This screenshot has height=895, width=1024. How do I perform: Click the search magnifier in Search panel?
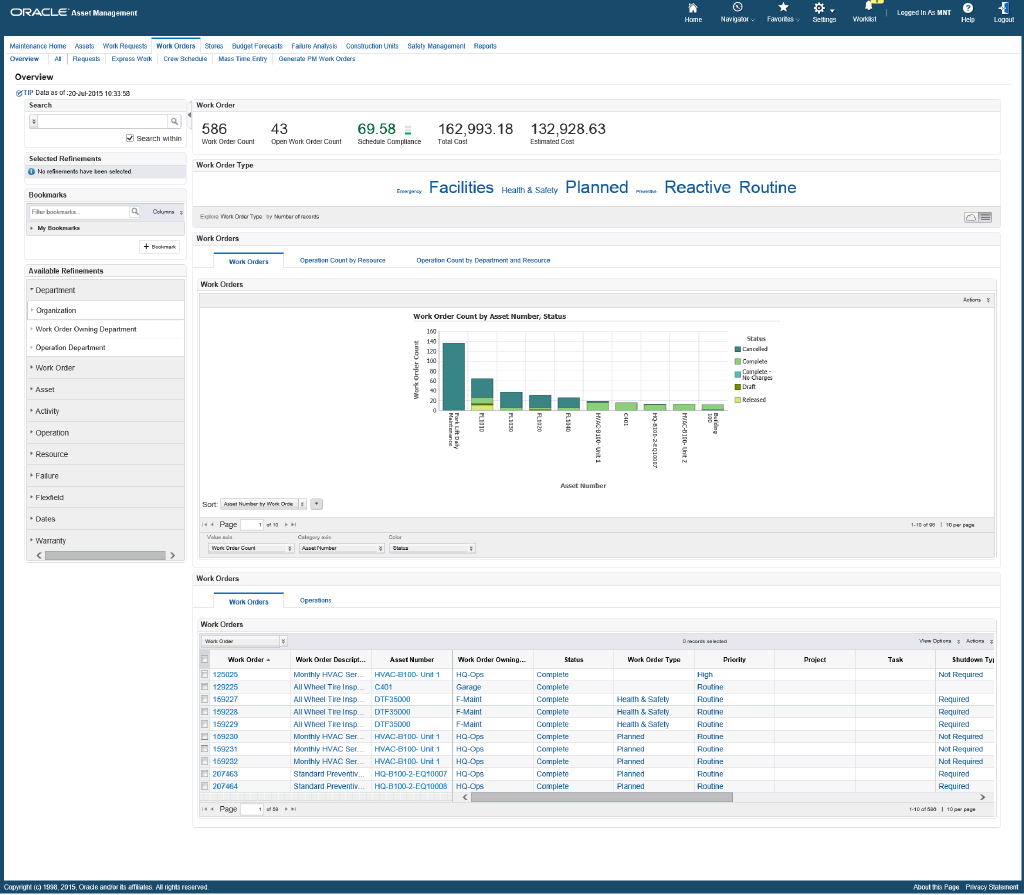174,121
